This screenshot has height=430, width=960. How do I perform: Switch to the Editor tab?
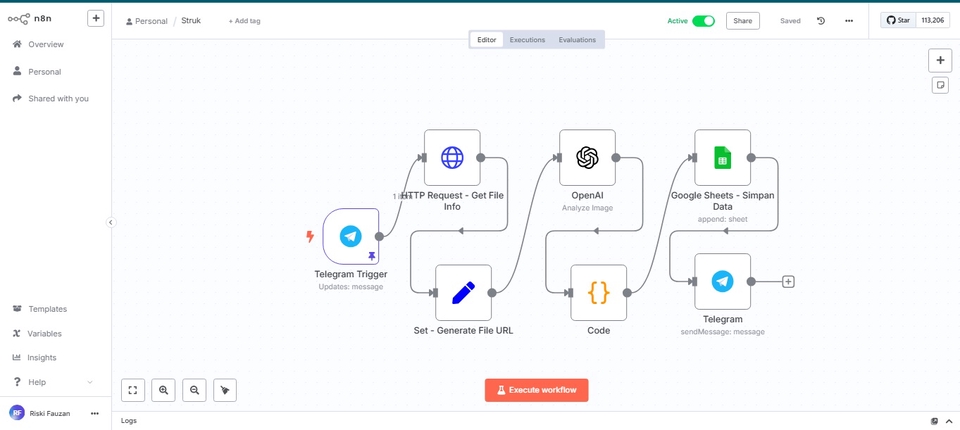click(487, 40)
